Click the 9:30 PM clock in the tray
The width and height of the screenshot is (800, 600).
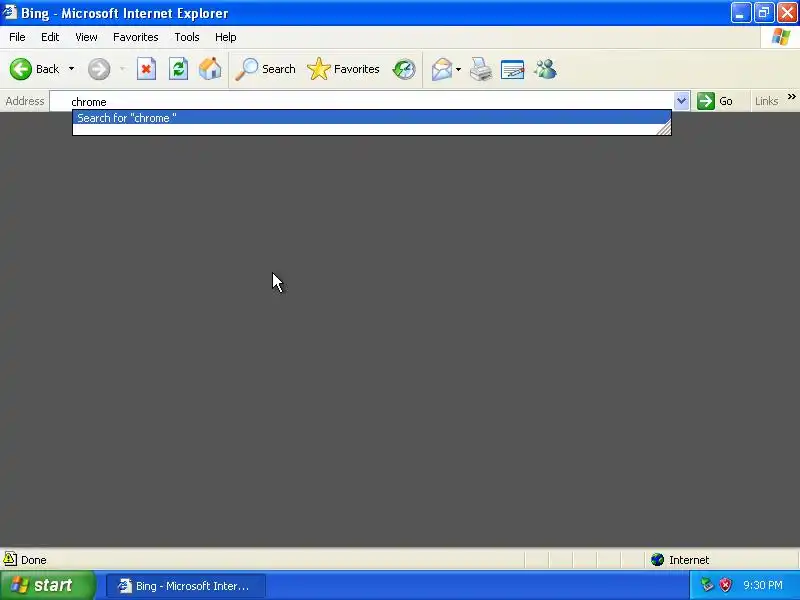pyautogui.click(x=763, y=585)
